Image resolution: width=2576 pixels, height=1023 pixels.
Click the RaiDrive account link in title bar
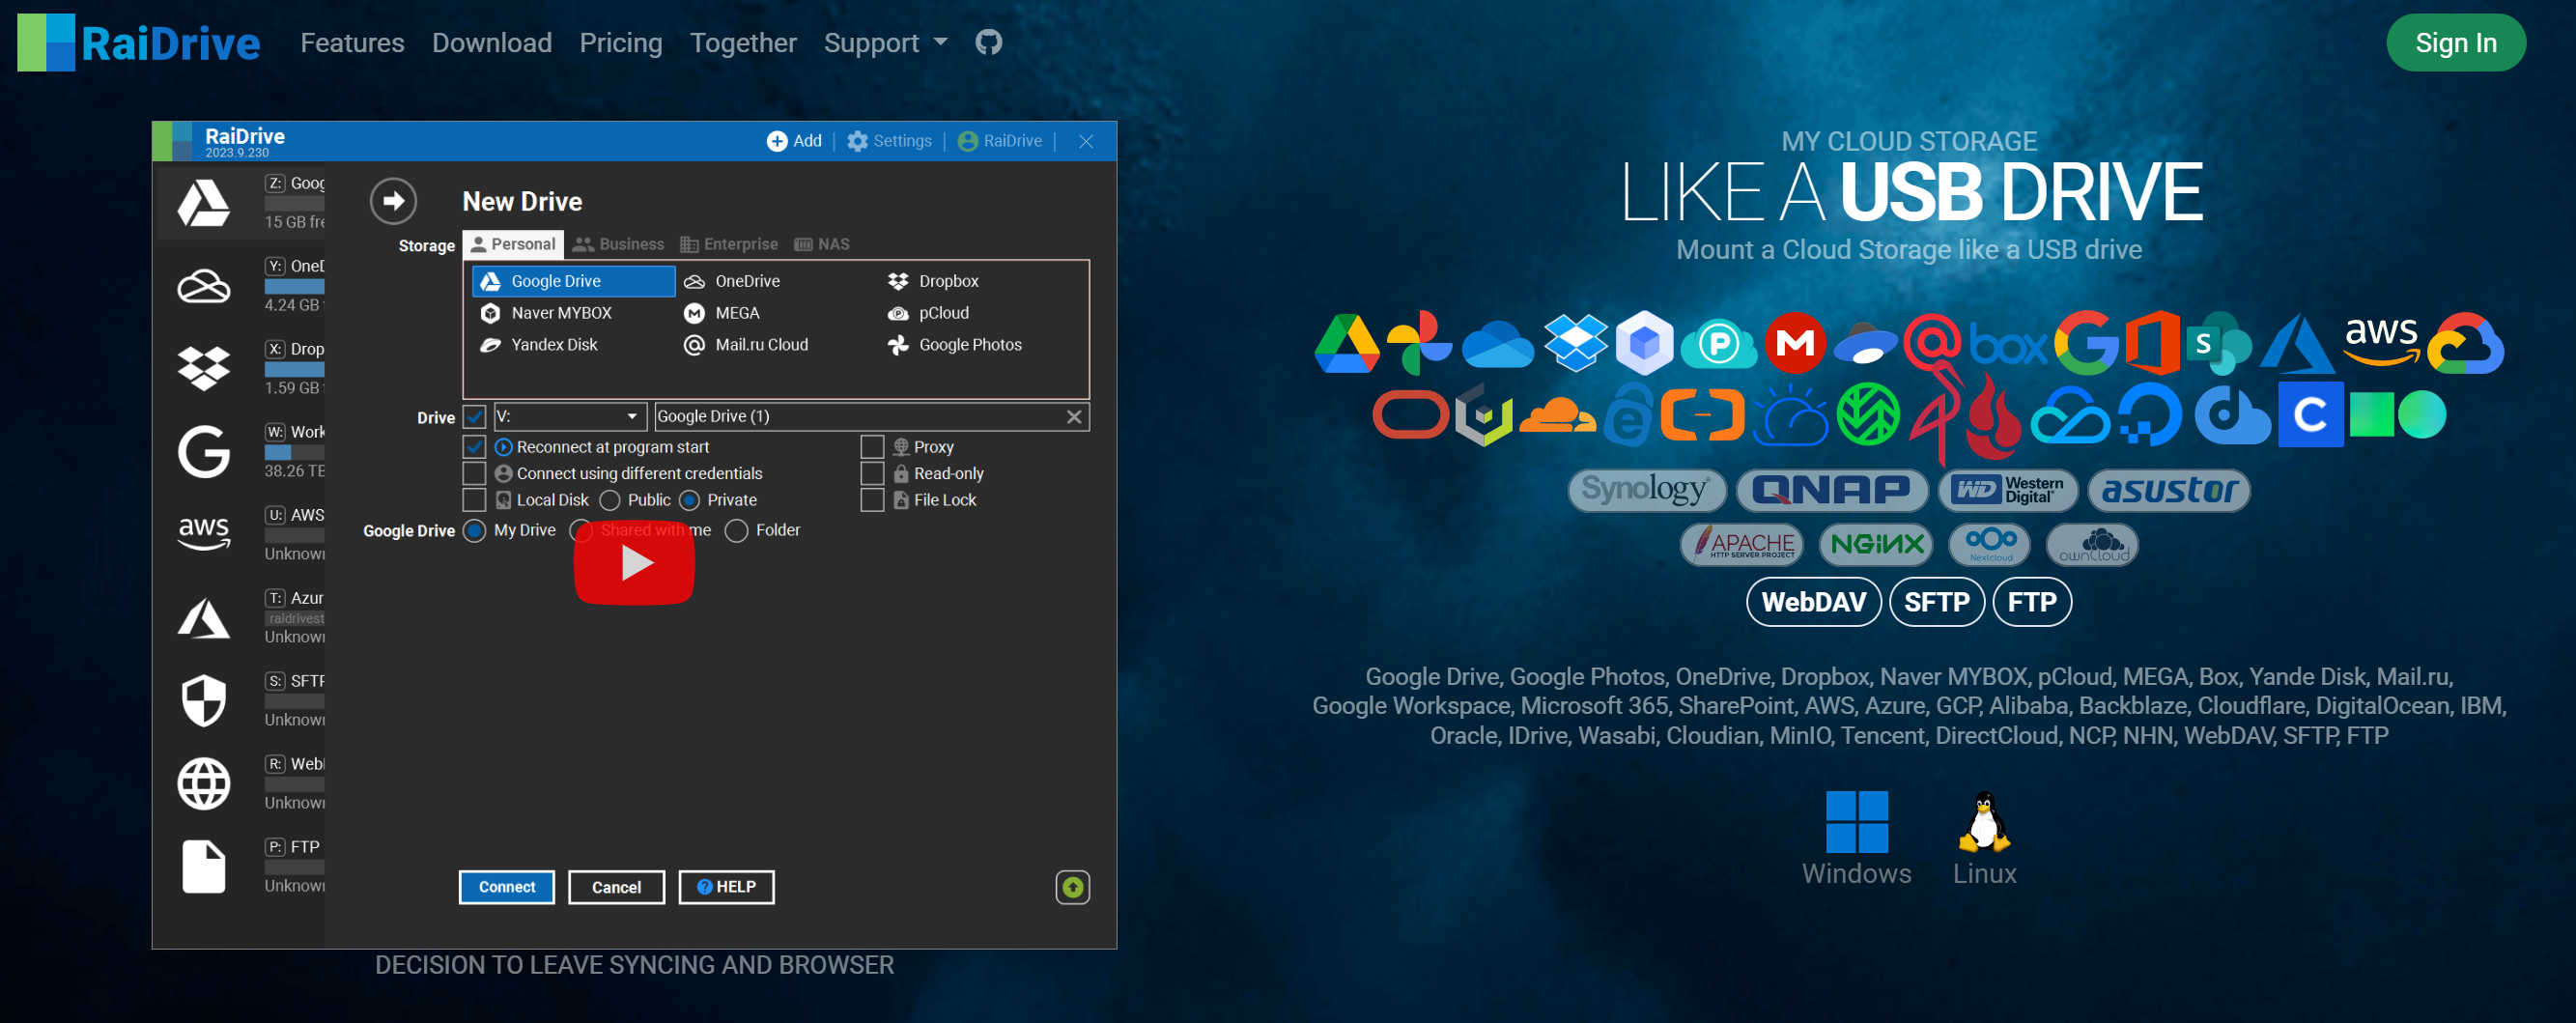(x=1000, y=141)
